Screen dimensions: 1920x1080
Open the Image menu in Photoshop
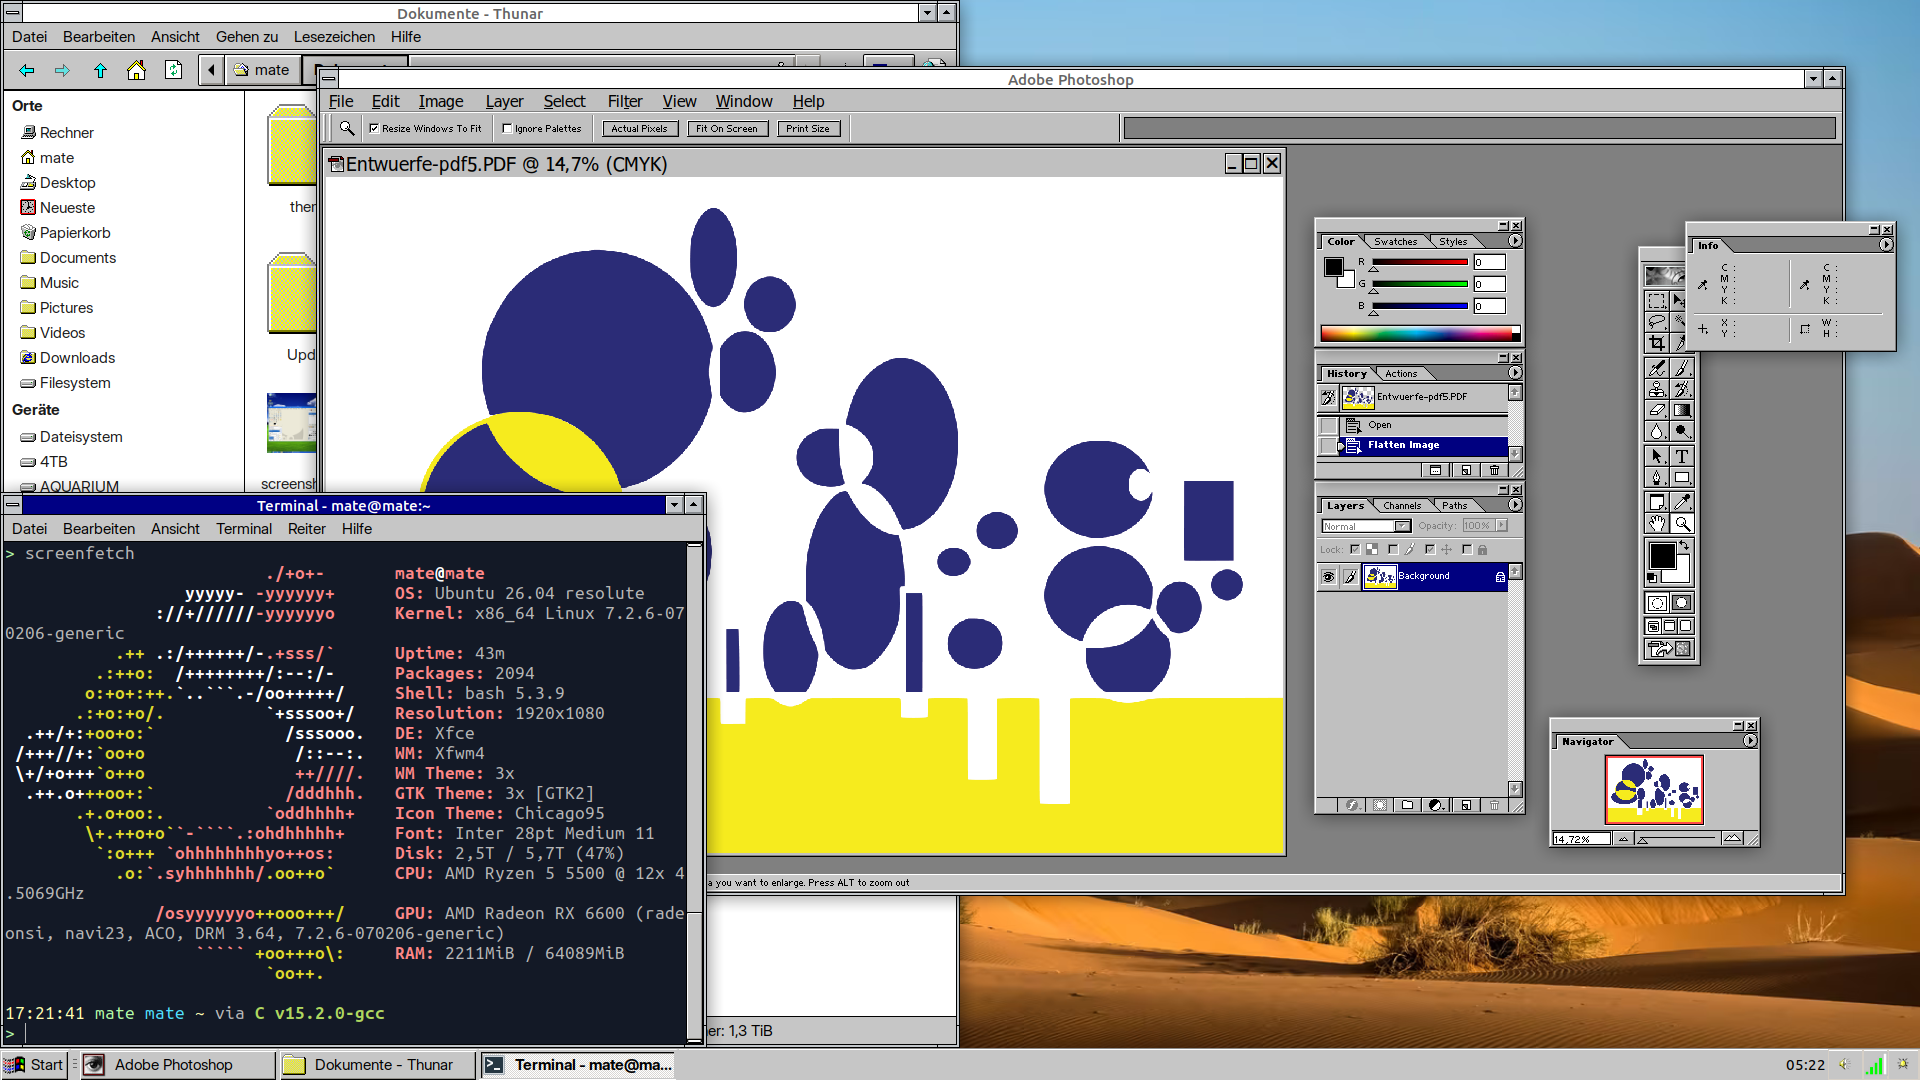[x=441, y=101]
